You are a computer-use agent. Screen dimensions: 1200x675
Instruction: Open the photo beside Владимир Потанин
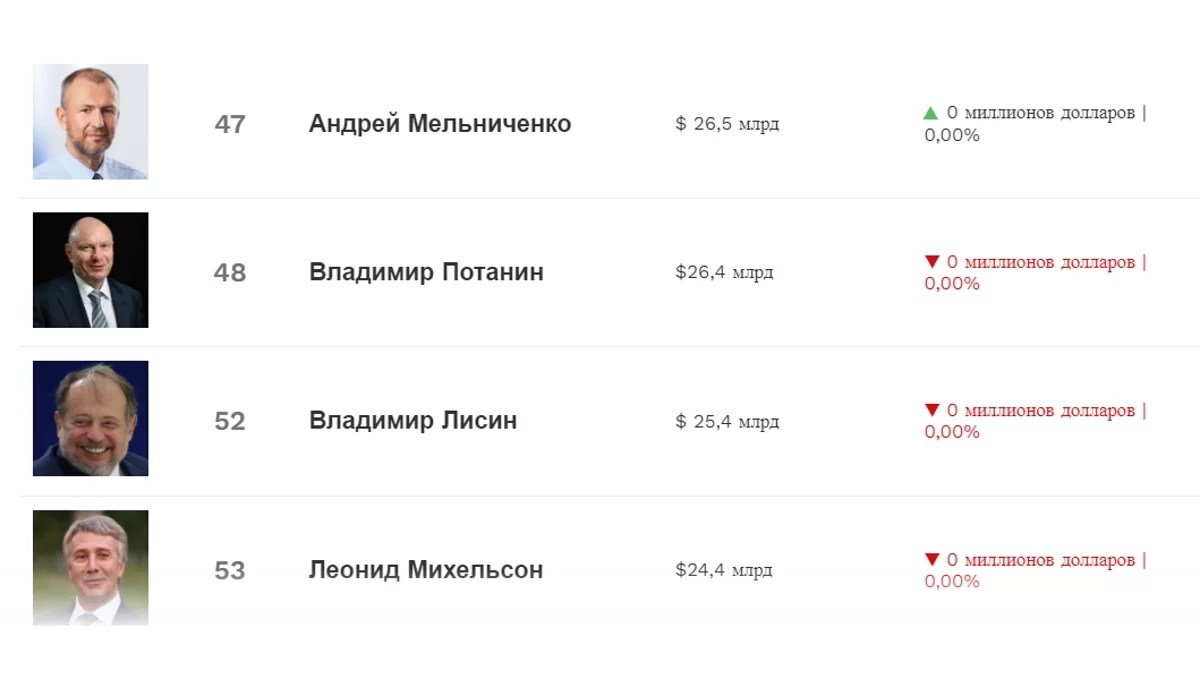(x=91, y=270)
